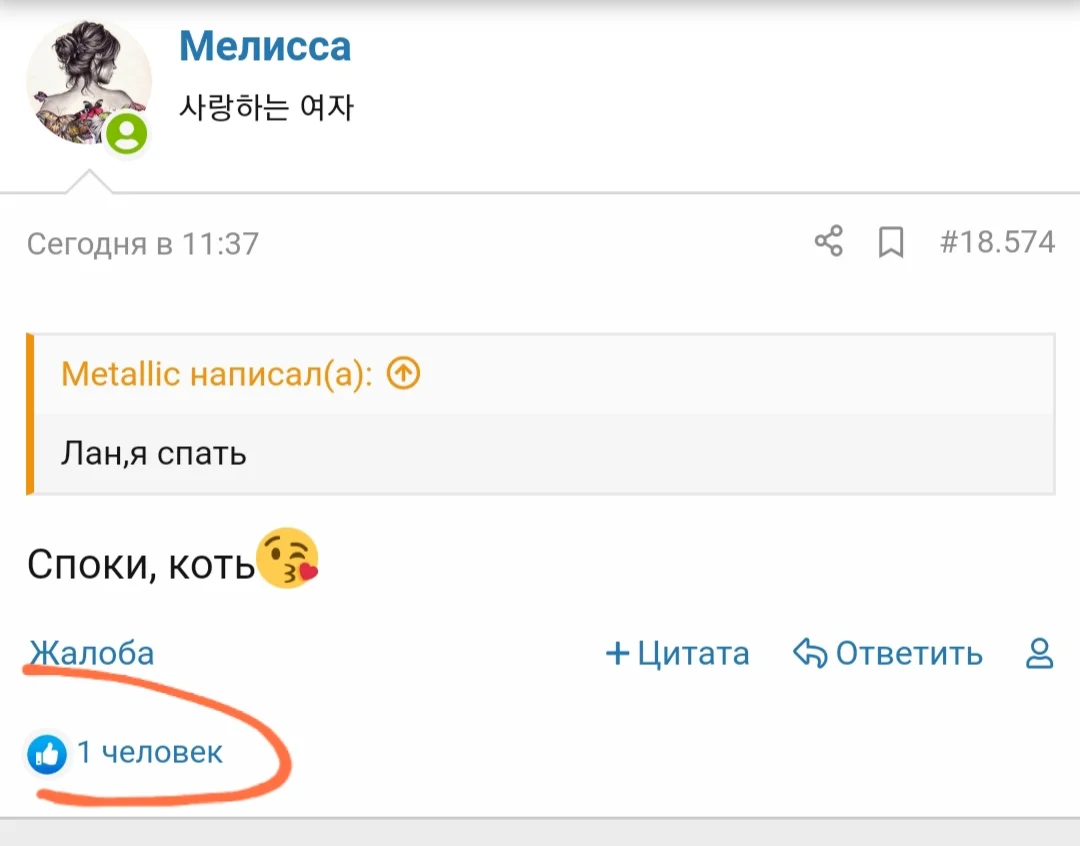
Task: Click the post text "Споки, коть"
Action: [140, 565]
